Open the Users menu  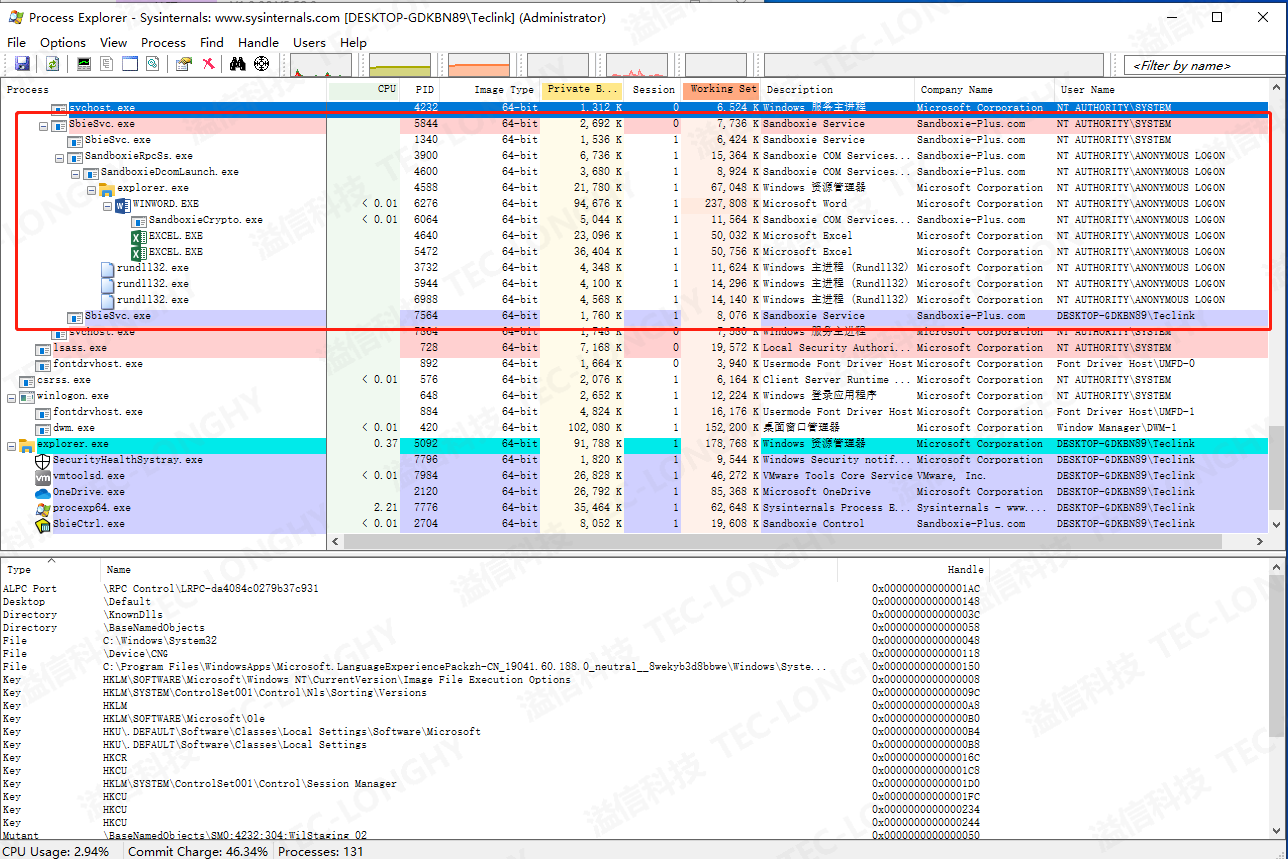309,42
